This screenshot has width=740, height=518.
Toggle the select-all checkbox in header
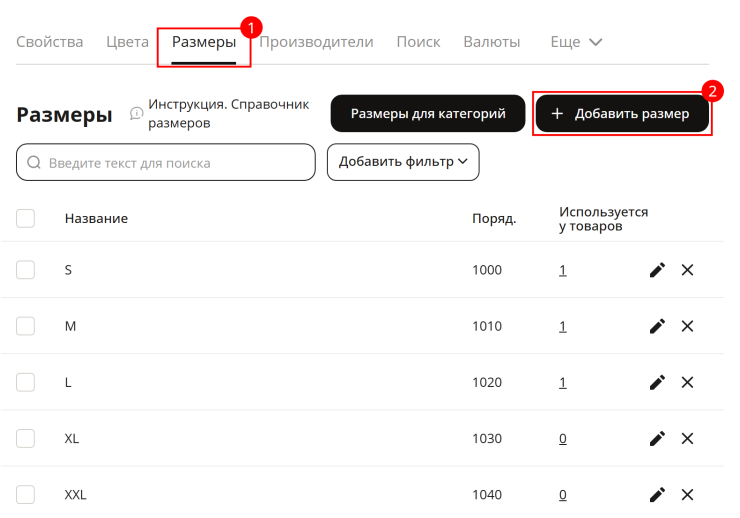[x=25, y=218]
